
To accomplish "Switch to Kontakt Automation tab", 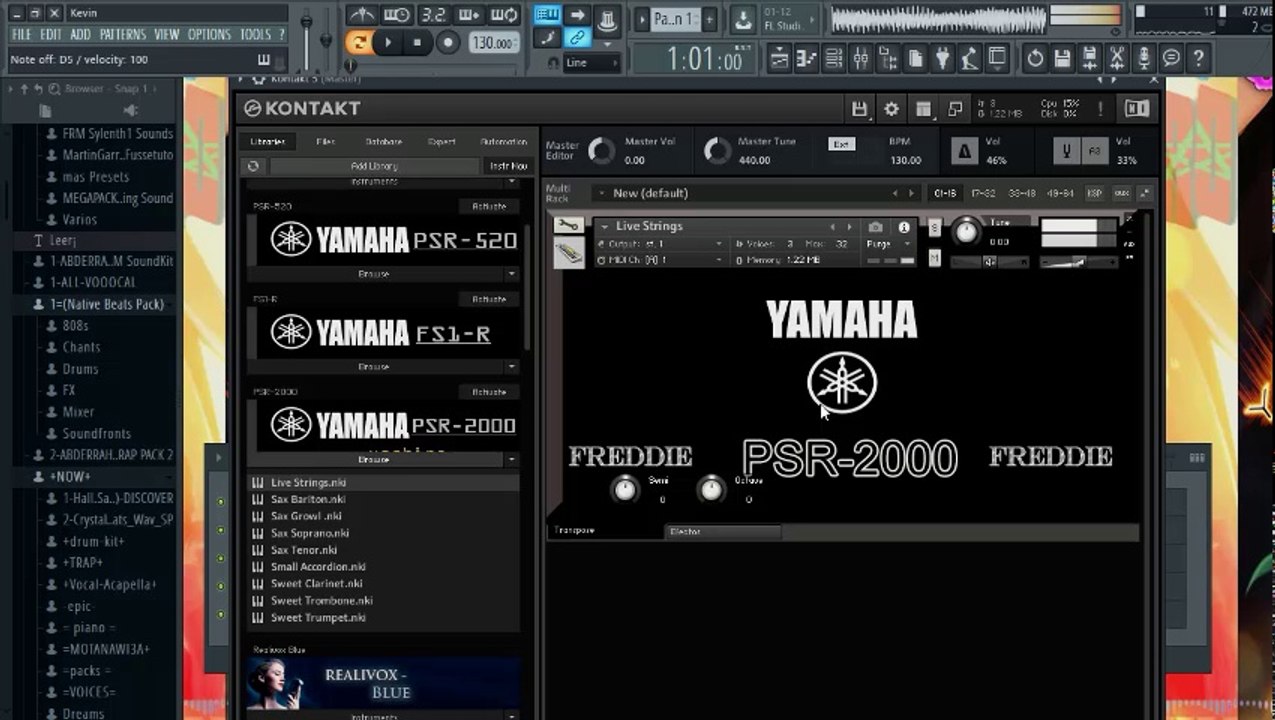I will 503,142.
